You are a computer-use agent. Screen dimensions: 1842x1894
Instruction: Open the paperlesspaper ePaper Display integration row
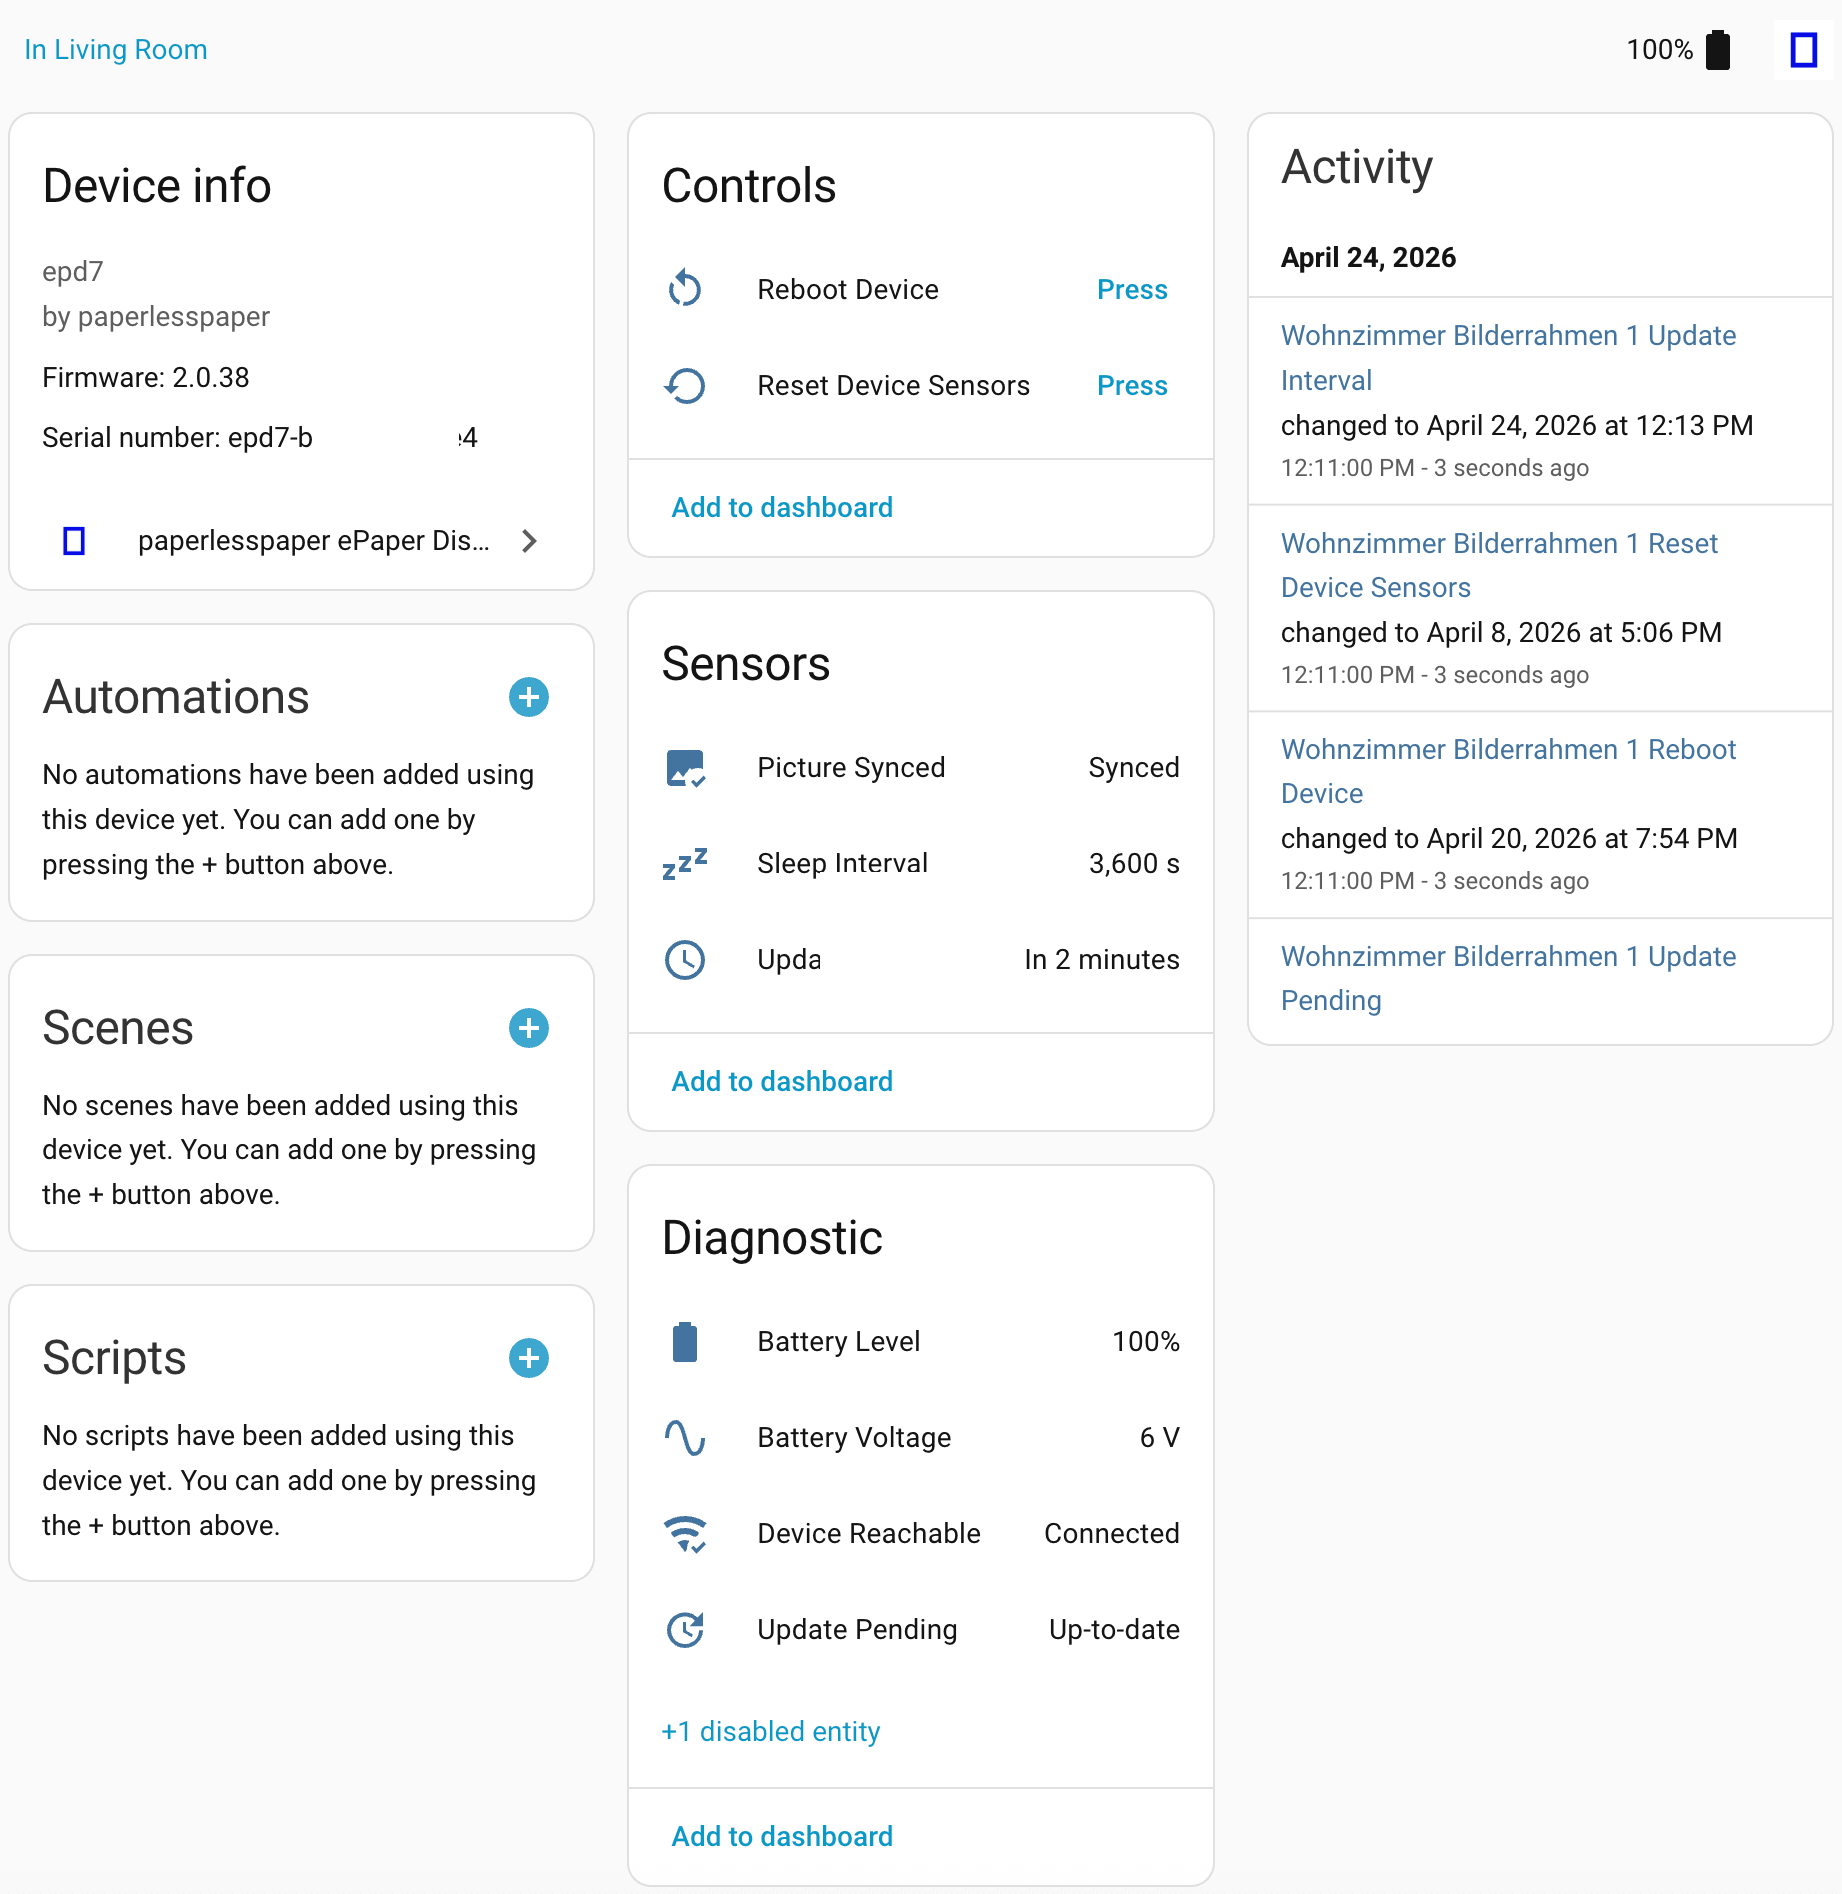point(301,541)
